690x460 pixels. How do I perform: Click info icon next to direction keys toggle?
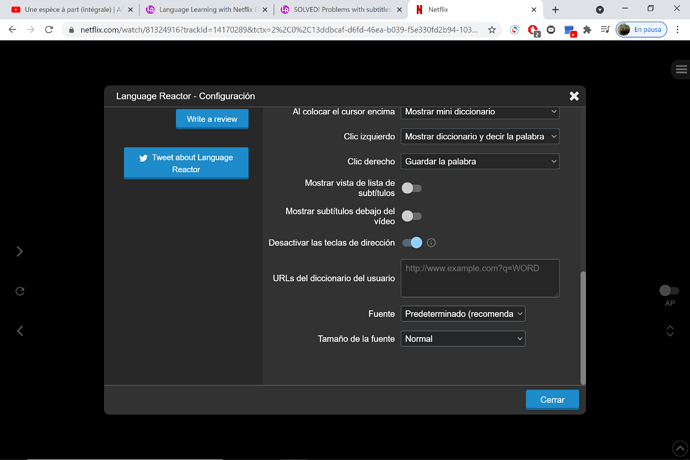(431, 243)
